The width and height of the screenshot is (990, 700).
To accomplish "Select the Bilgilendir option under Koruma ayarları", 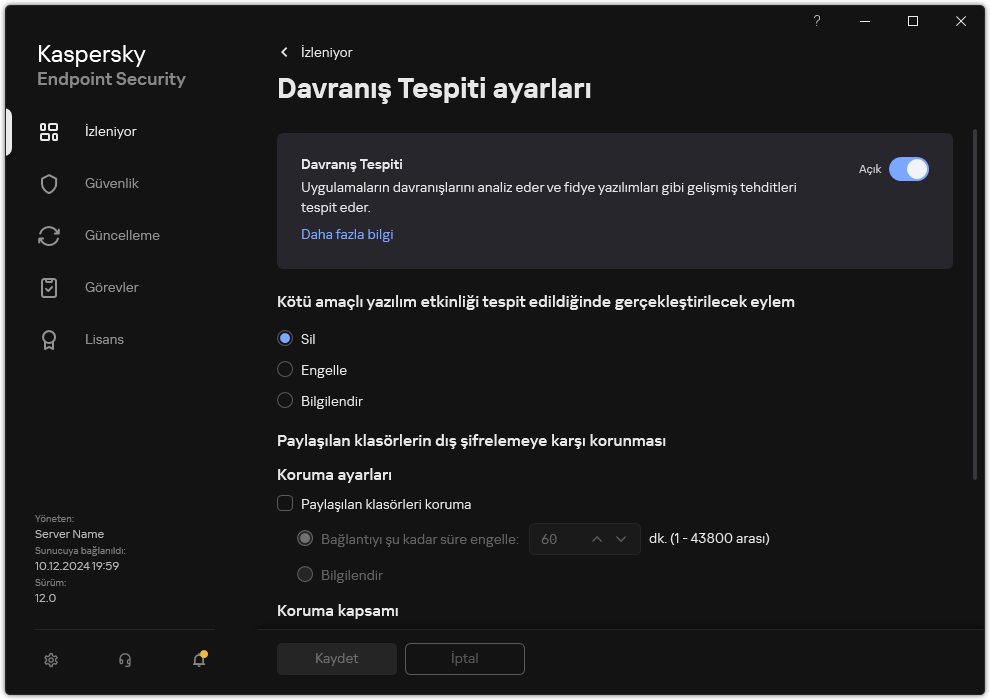I will [304, 574].
